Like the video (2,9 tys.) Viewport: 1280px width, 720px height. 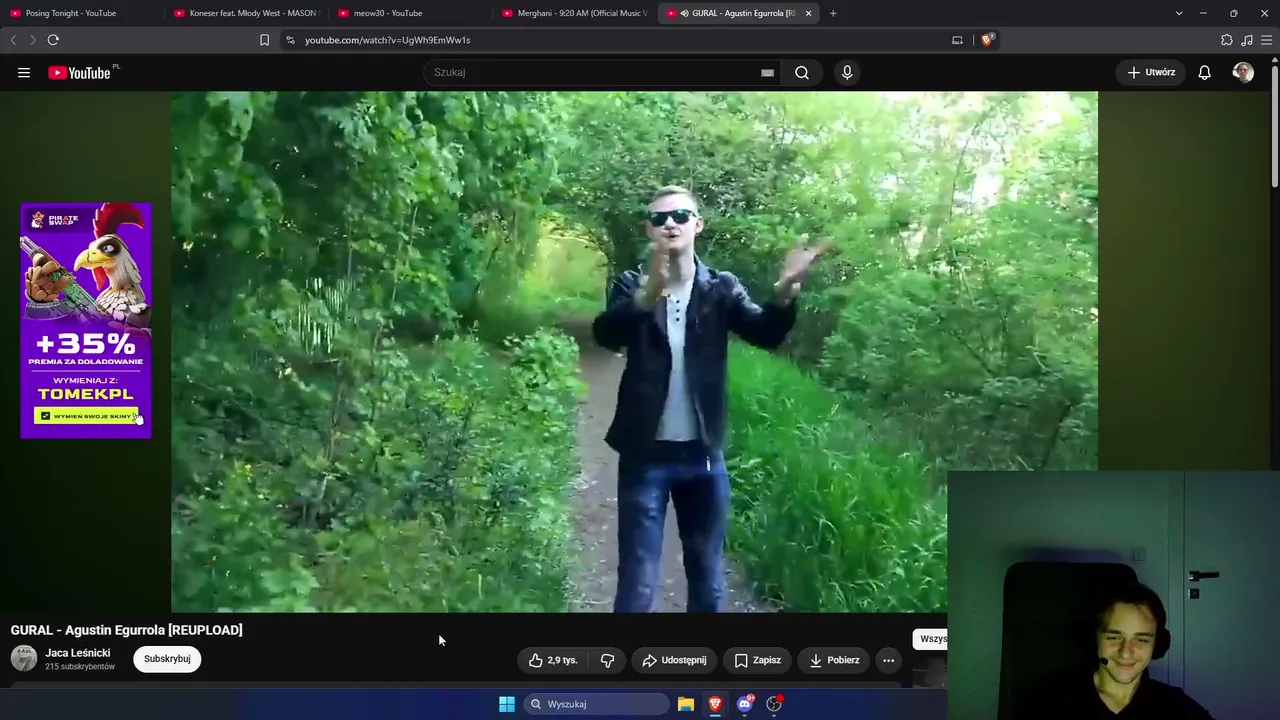(553, 660)
